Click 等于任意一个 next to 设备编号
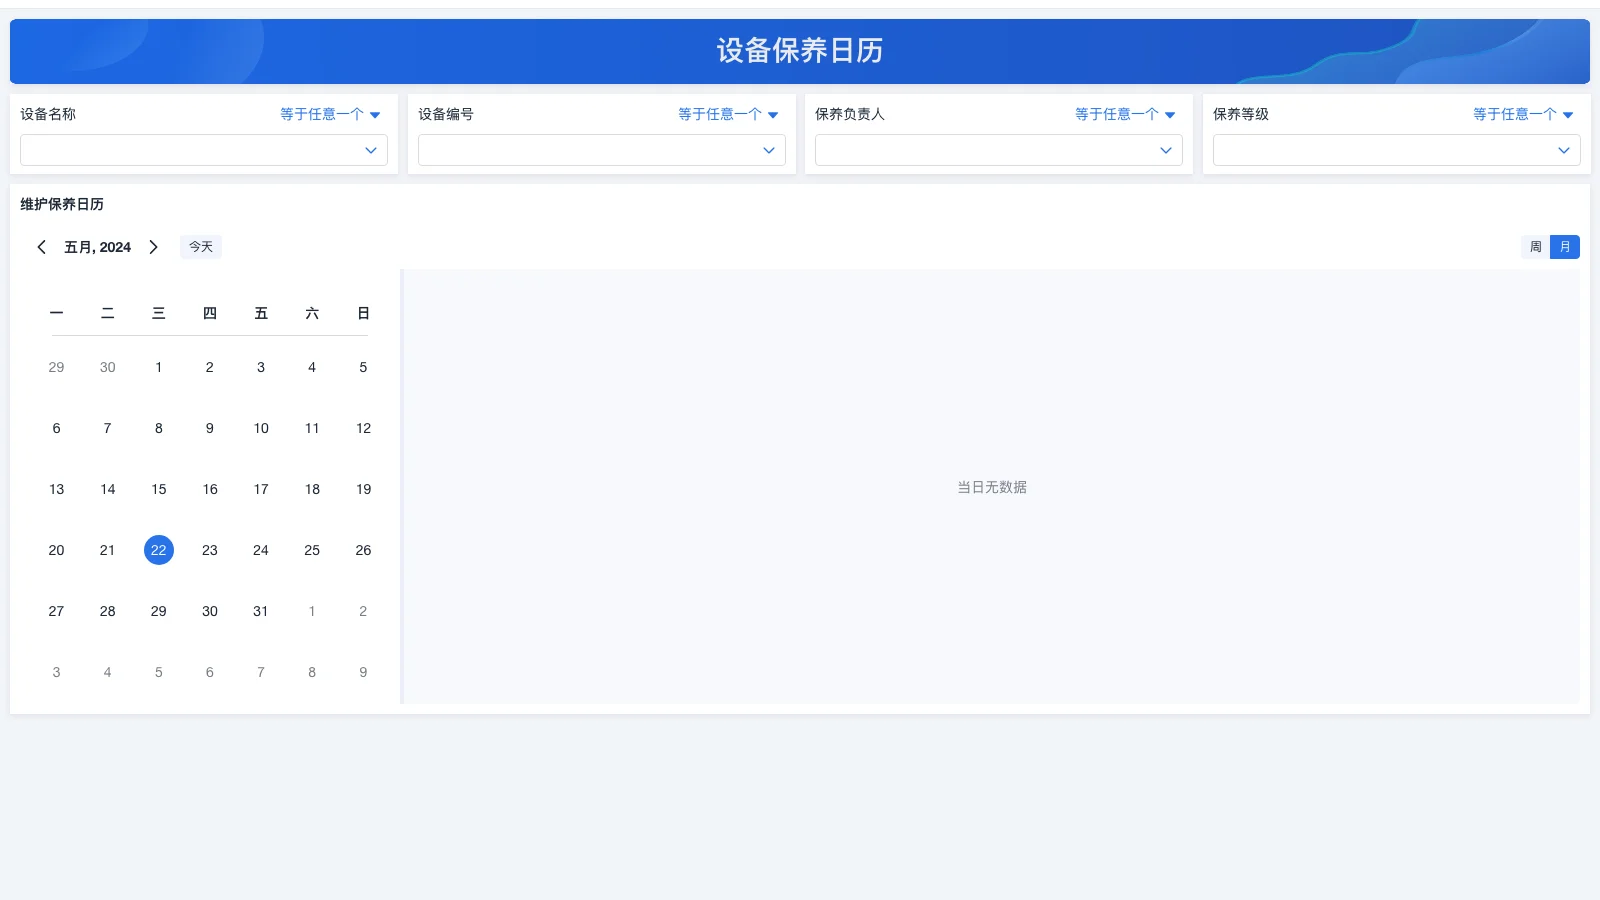The height and width of the screenshot is (900, 1600). tap(726, 114)
